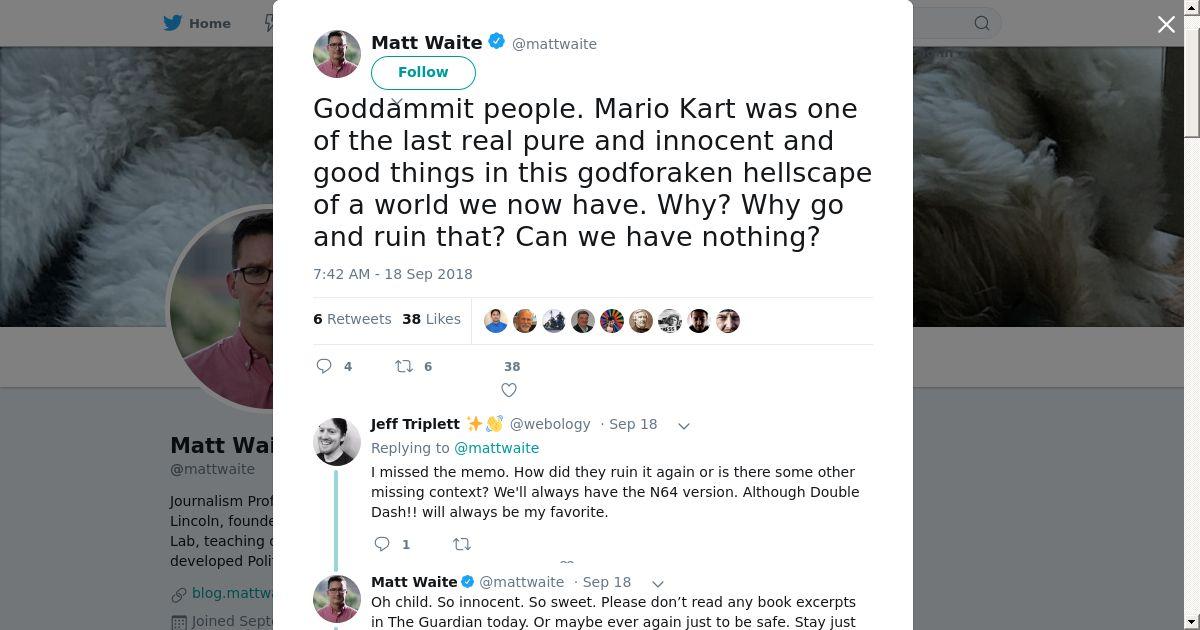Click the tweet timestamp 7:42 AM

pos(393,274)
